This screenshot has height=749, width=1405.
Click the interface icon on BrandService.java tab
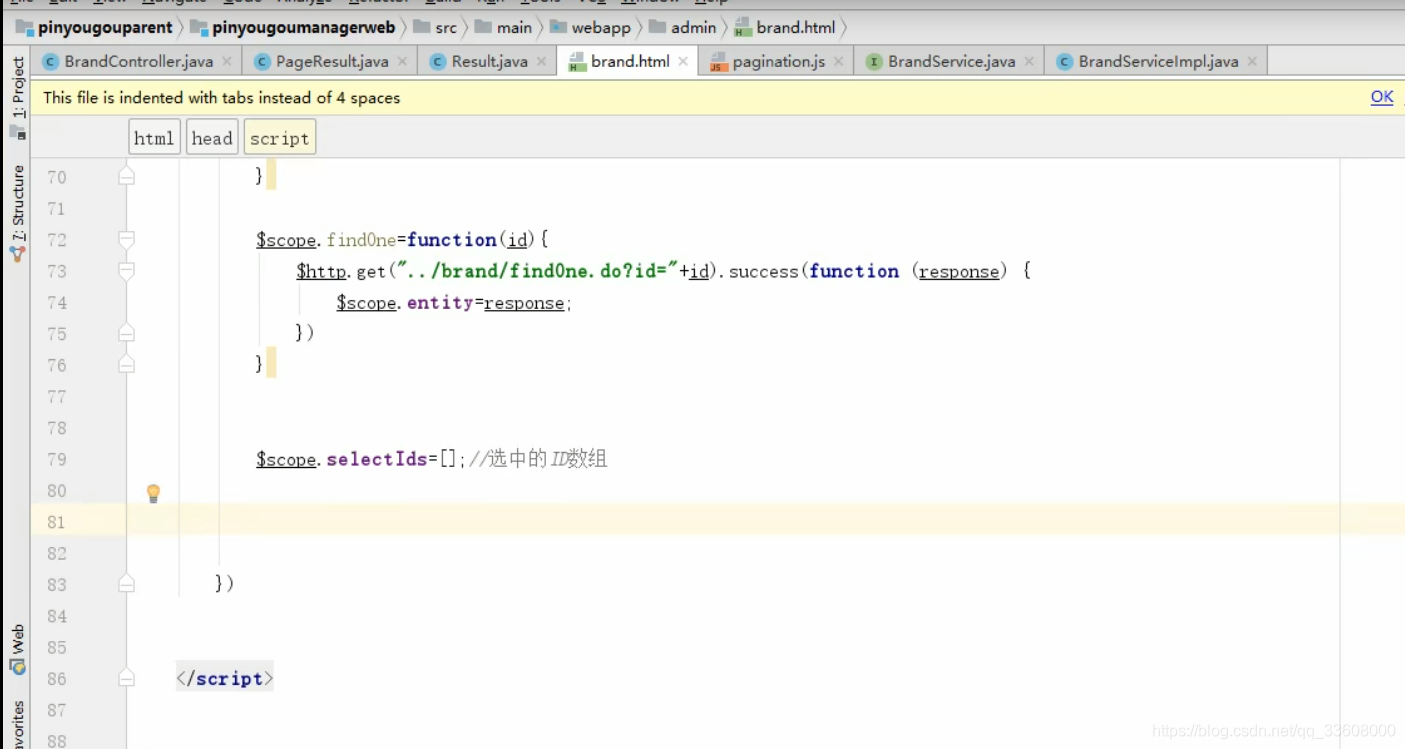pos(874,62)
